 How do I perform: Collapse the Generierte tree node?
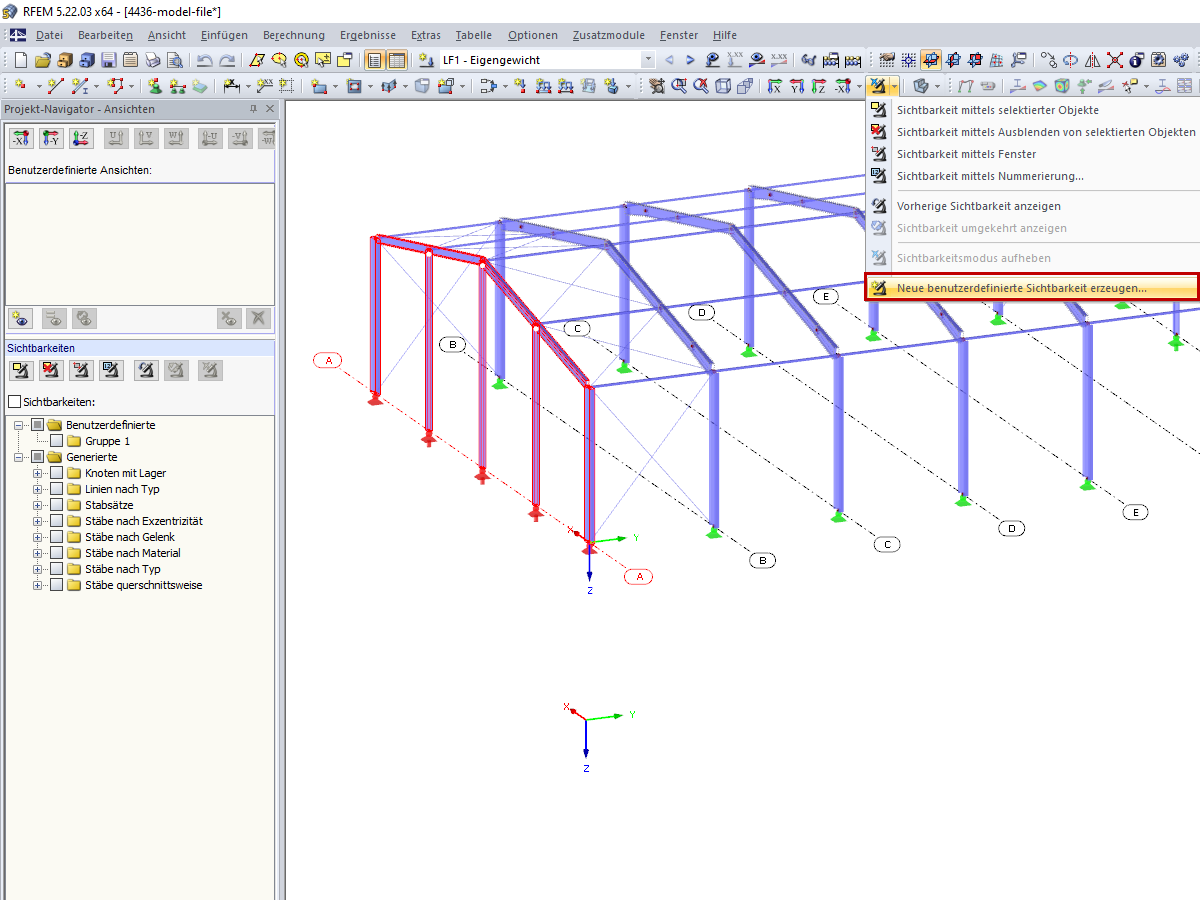tap(19, 457)
